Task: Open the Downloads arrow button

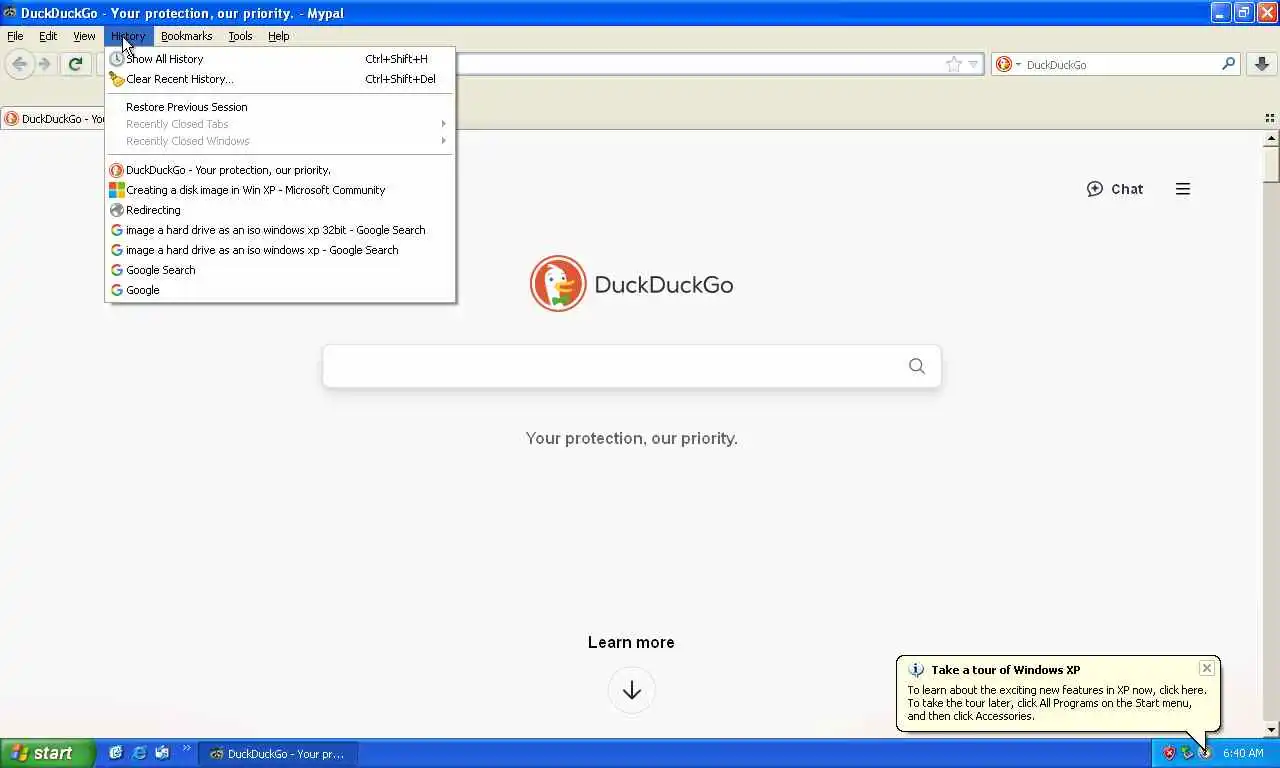Action: point(1262,64)
